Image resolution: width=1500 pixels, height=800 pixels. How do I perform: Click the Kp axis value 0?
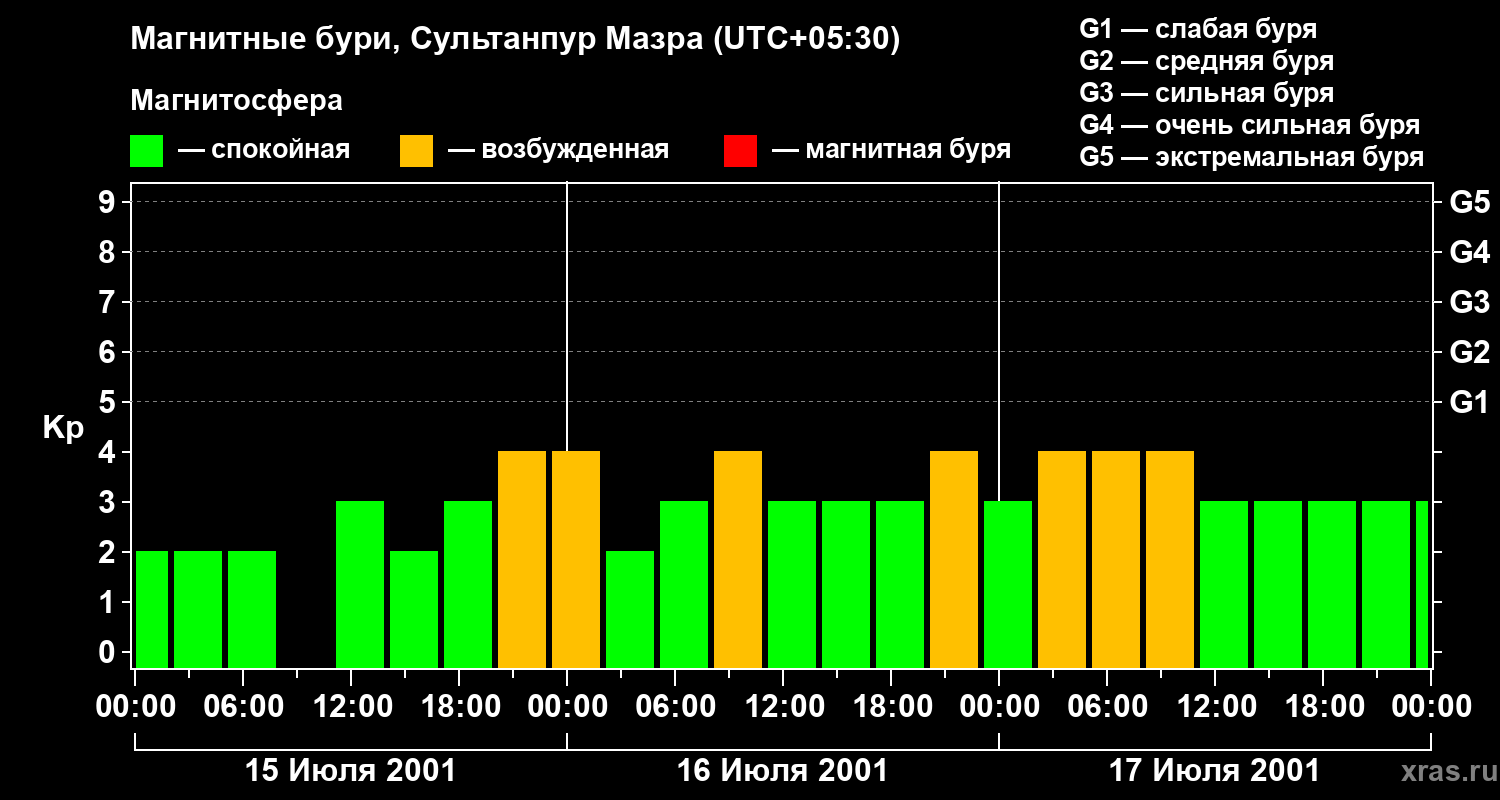[x=109, y=653]
